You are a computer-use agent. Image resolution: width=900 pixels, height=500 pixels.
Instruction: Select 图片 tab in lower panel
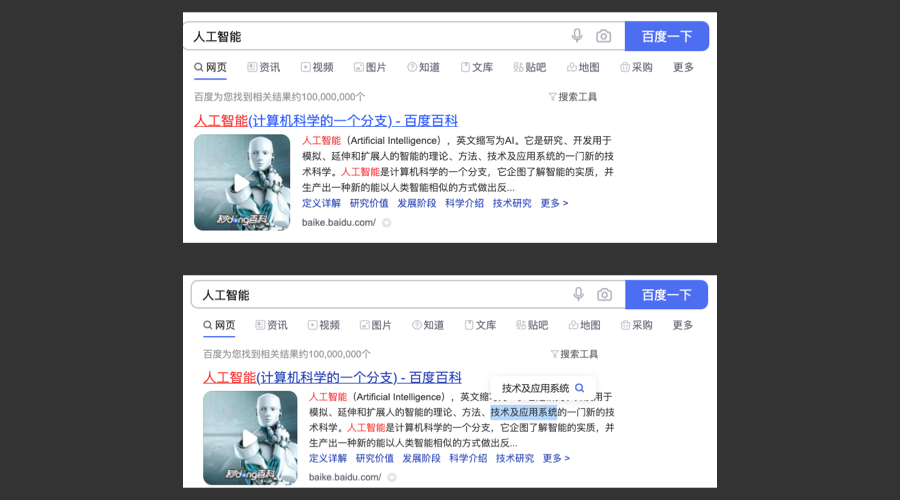pyautogui.click(x=375, y=325)
